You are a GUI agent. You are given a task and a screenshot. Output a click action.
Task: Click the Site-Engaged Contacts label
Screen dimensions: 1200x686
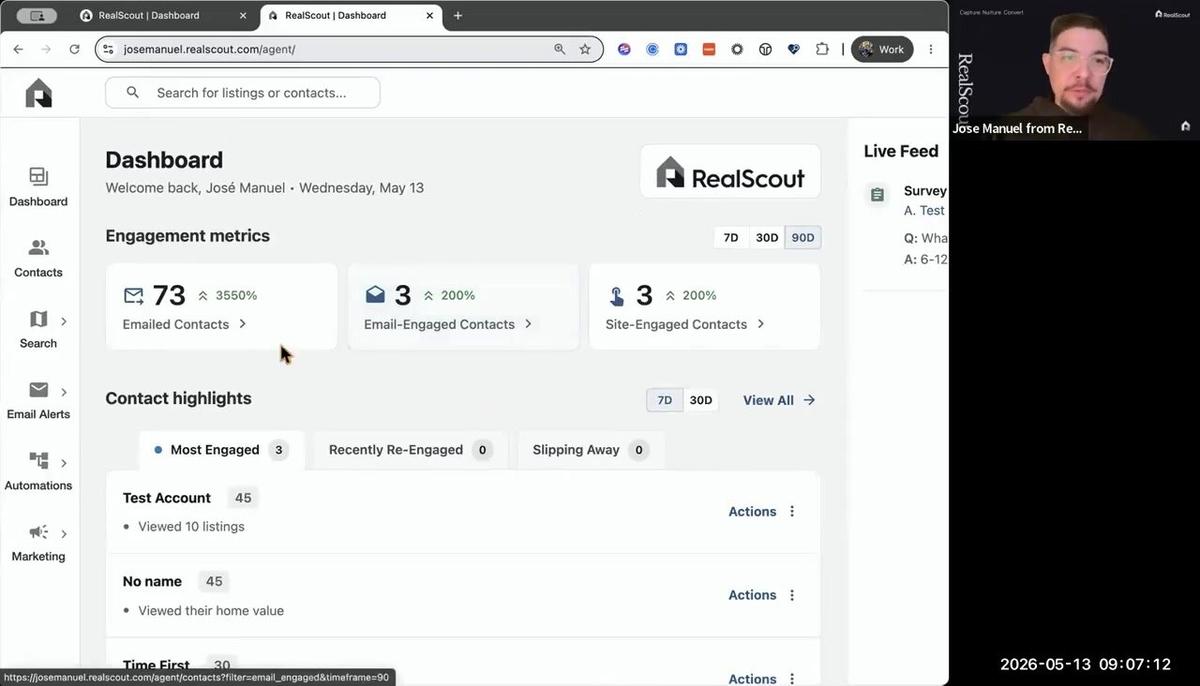[x=676, y=324]
